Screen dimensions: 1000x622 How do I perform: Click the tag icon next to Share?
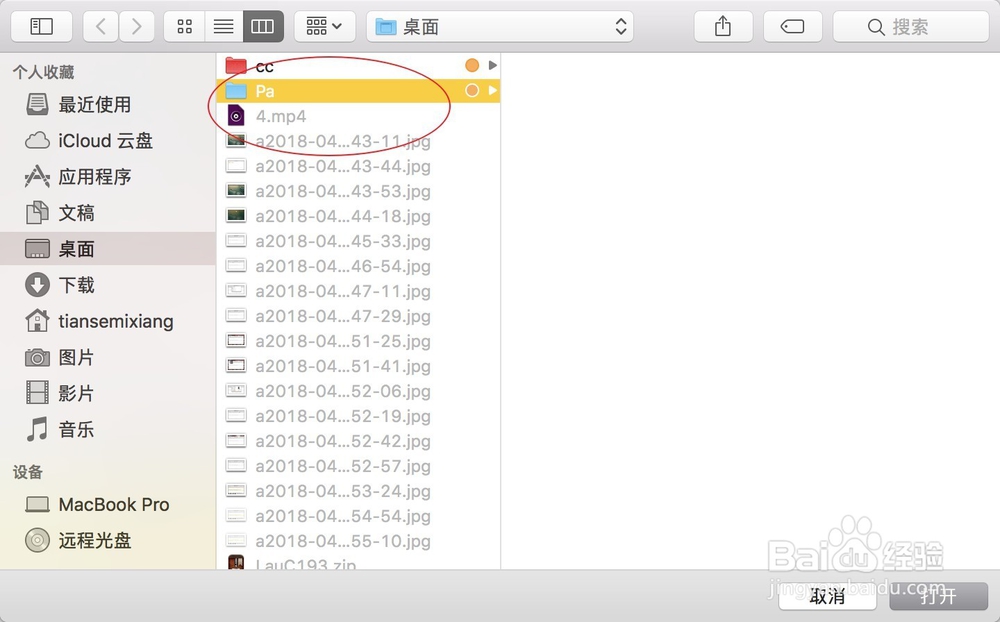click(x=792, y=26)
